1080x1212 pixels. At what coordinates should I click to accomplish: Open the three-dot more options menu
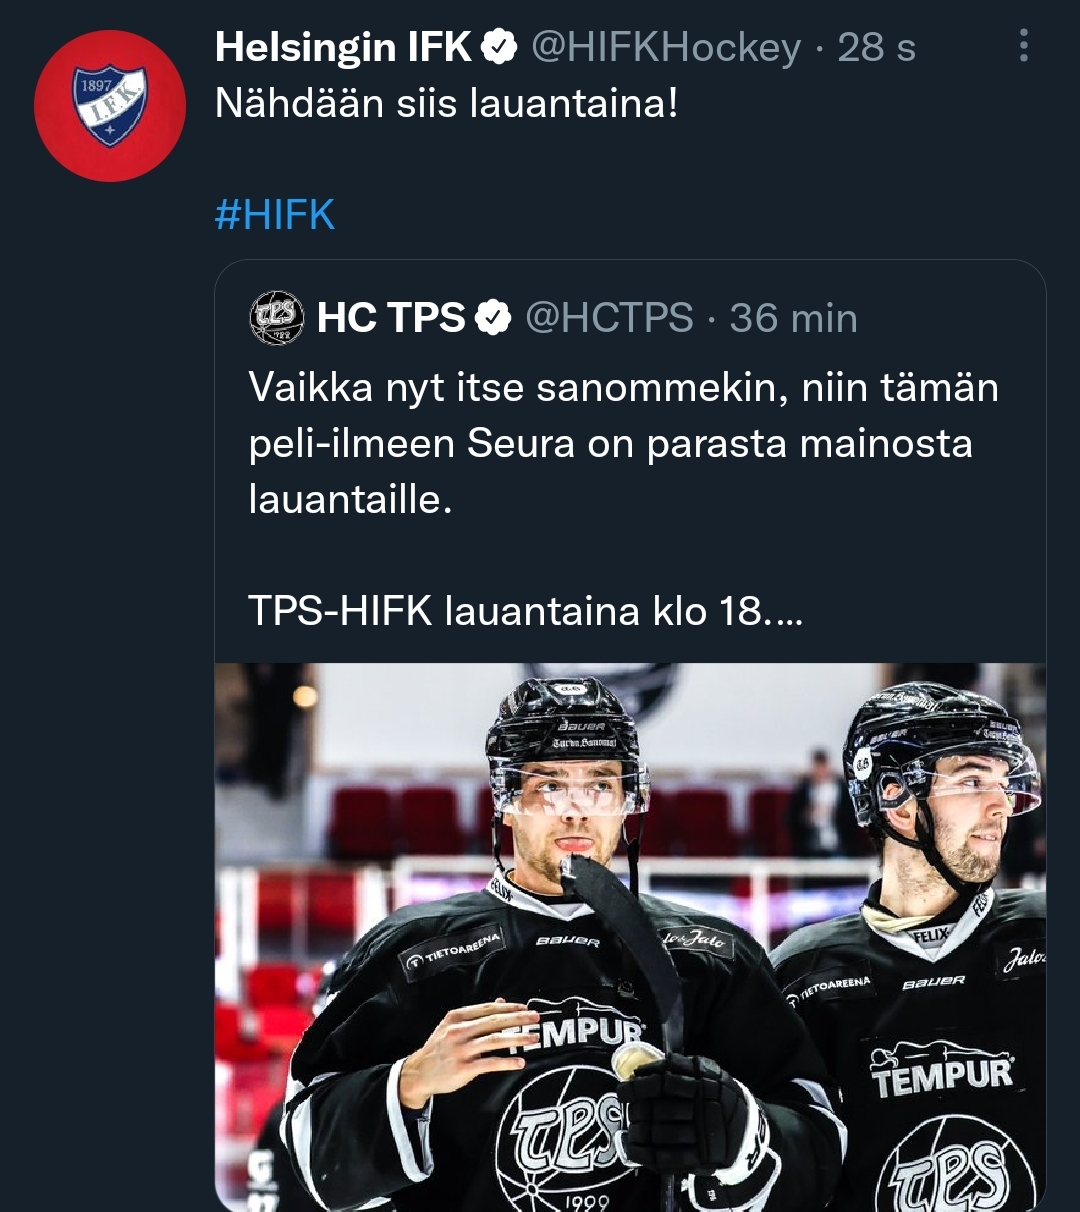coord(1023,46)
